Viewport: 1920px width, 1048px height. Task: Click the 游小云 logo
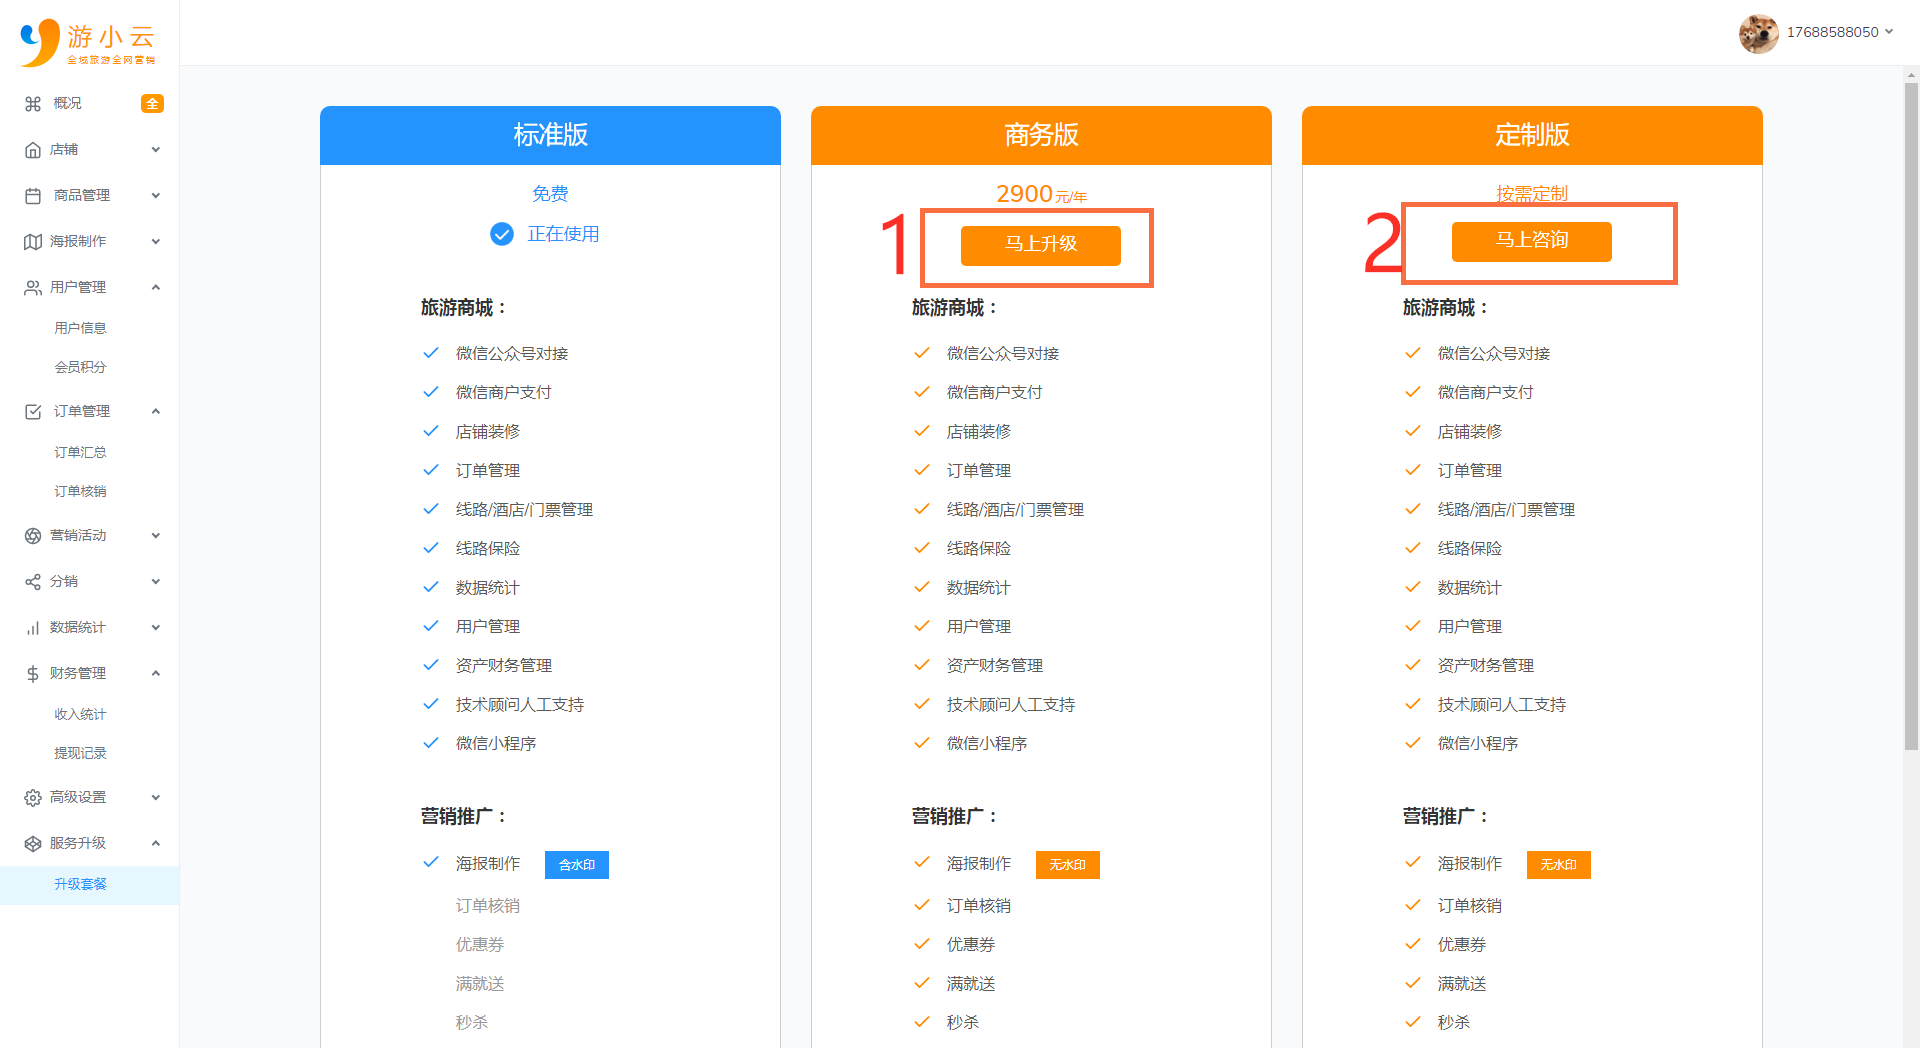point(88,42)
